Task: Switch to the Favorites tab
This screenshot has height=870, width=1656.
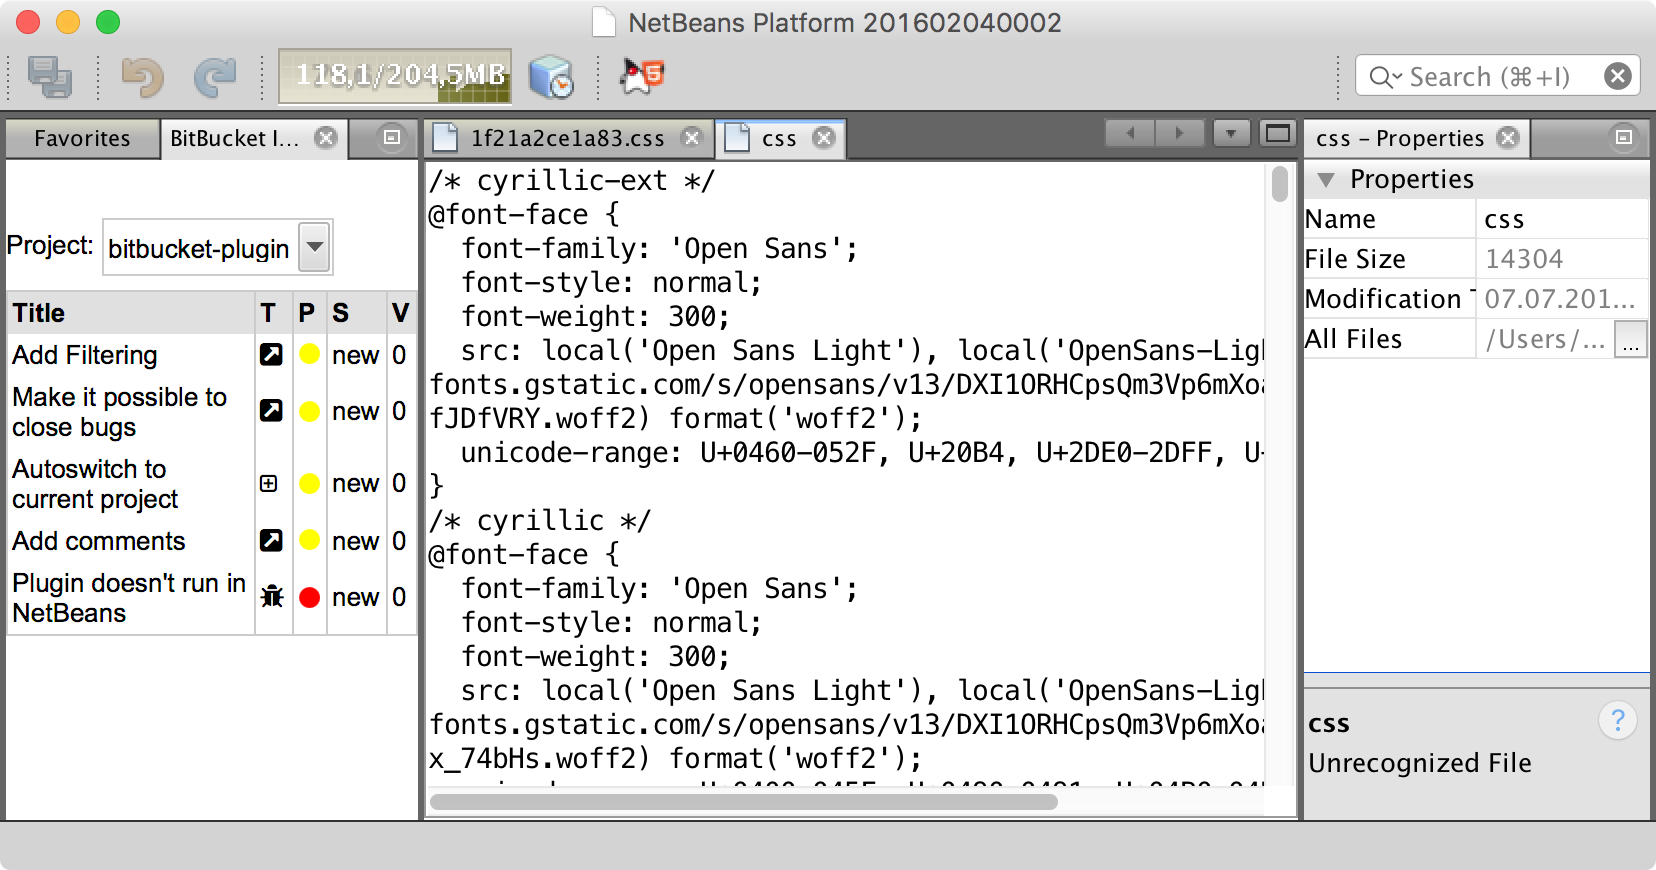Action: (x=82, y=139)
